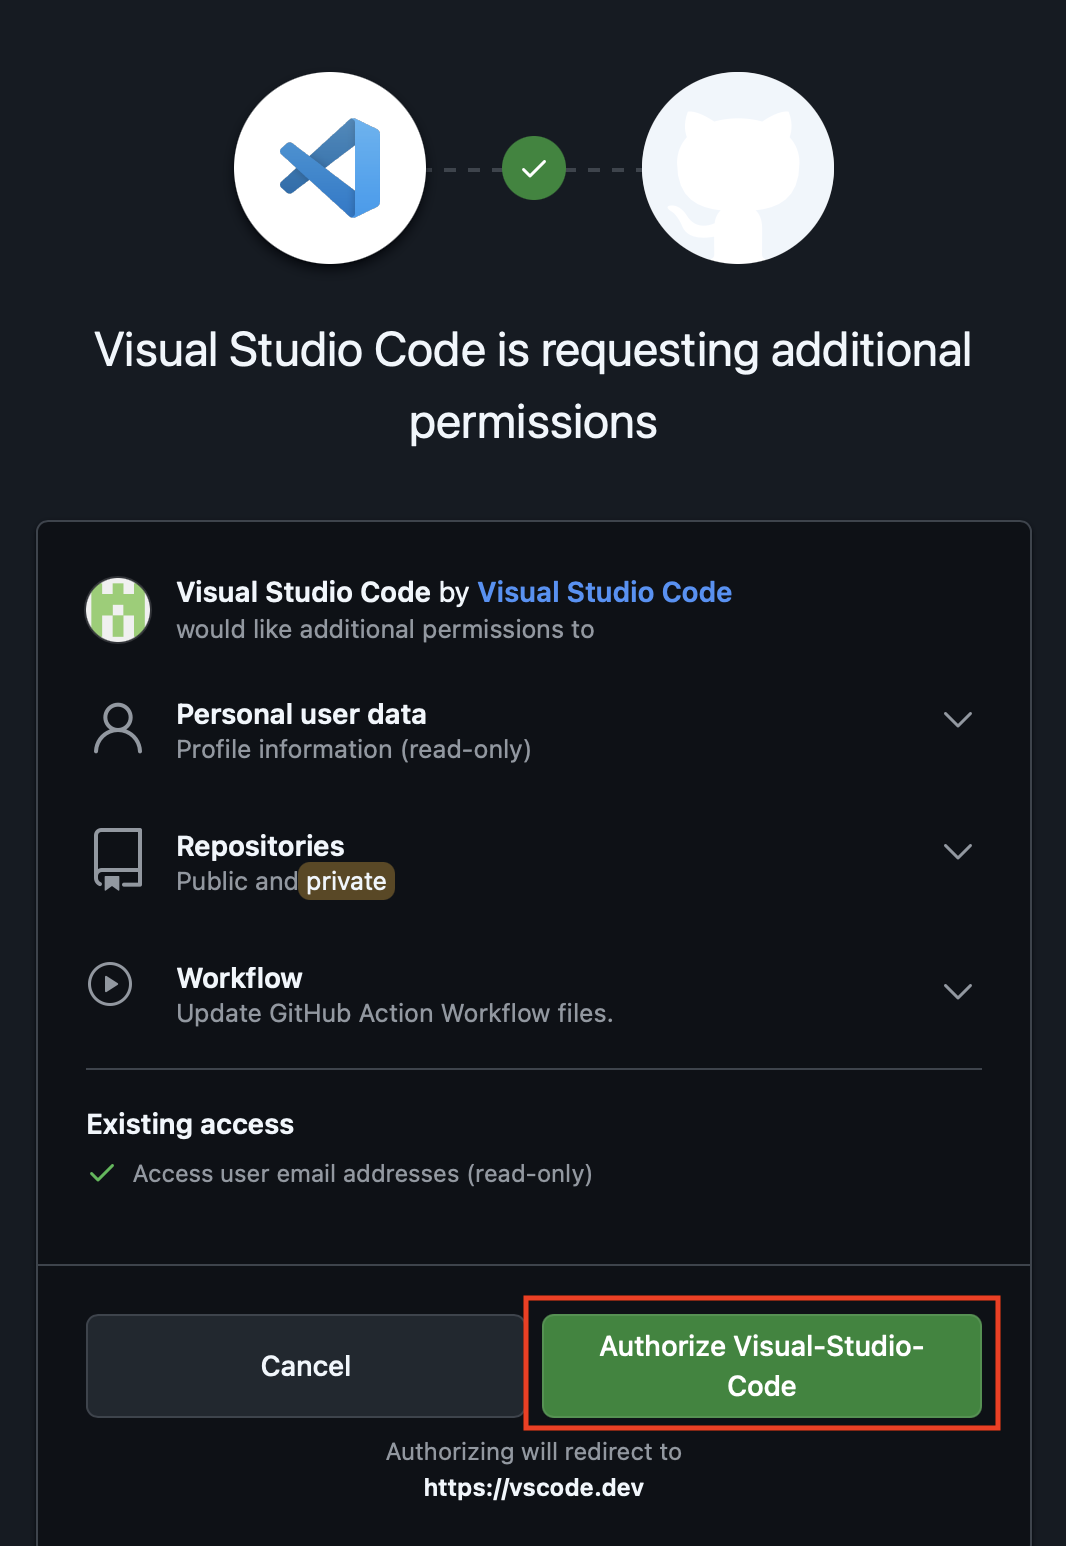Expand the Workflow permission details
Viewport: 1066px width, 1546px height.
coord(957,991)
